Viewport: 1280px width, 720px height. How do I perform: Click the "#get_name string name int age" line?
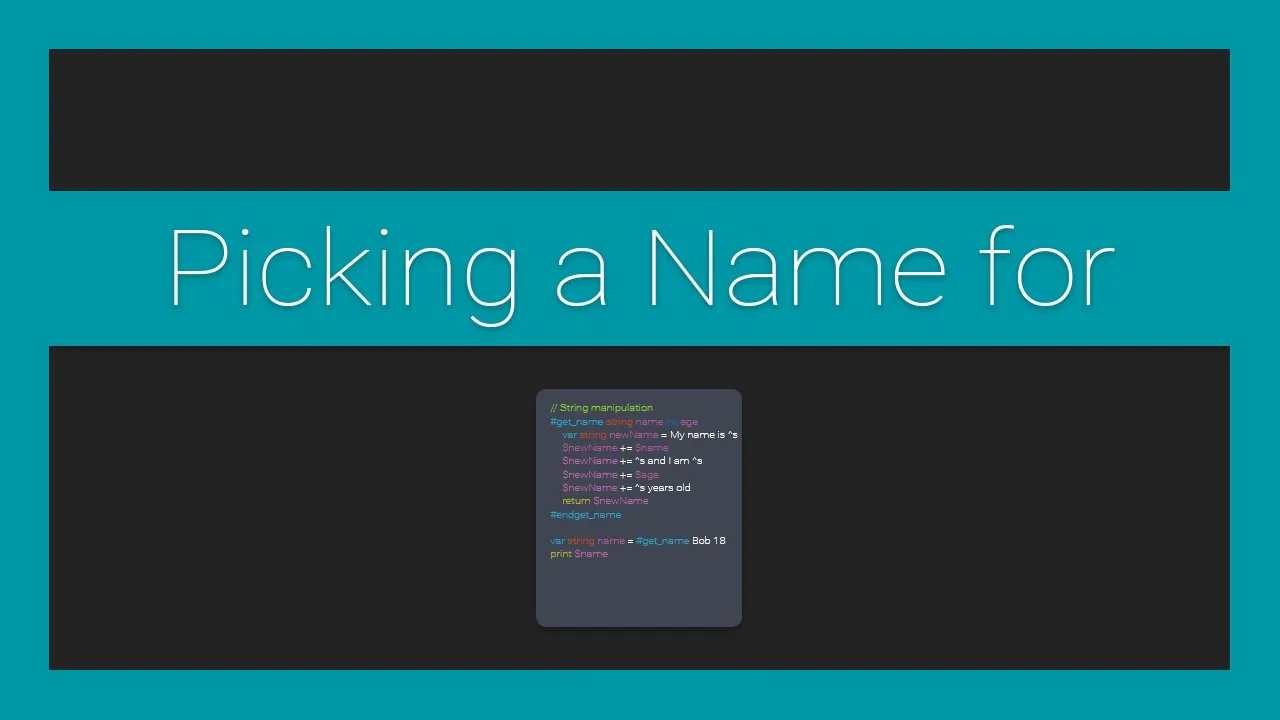(624, 422)
